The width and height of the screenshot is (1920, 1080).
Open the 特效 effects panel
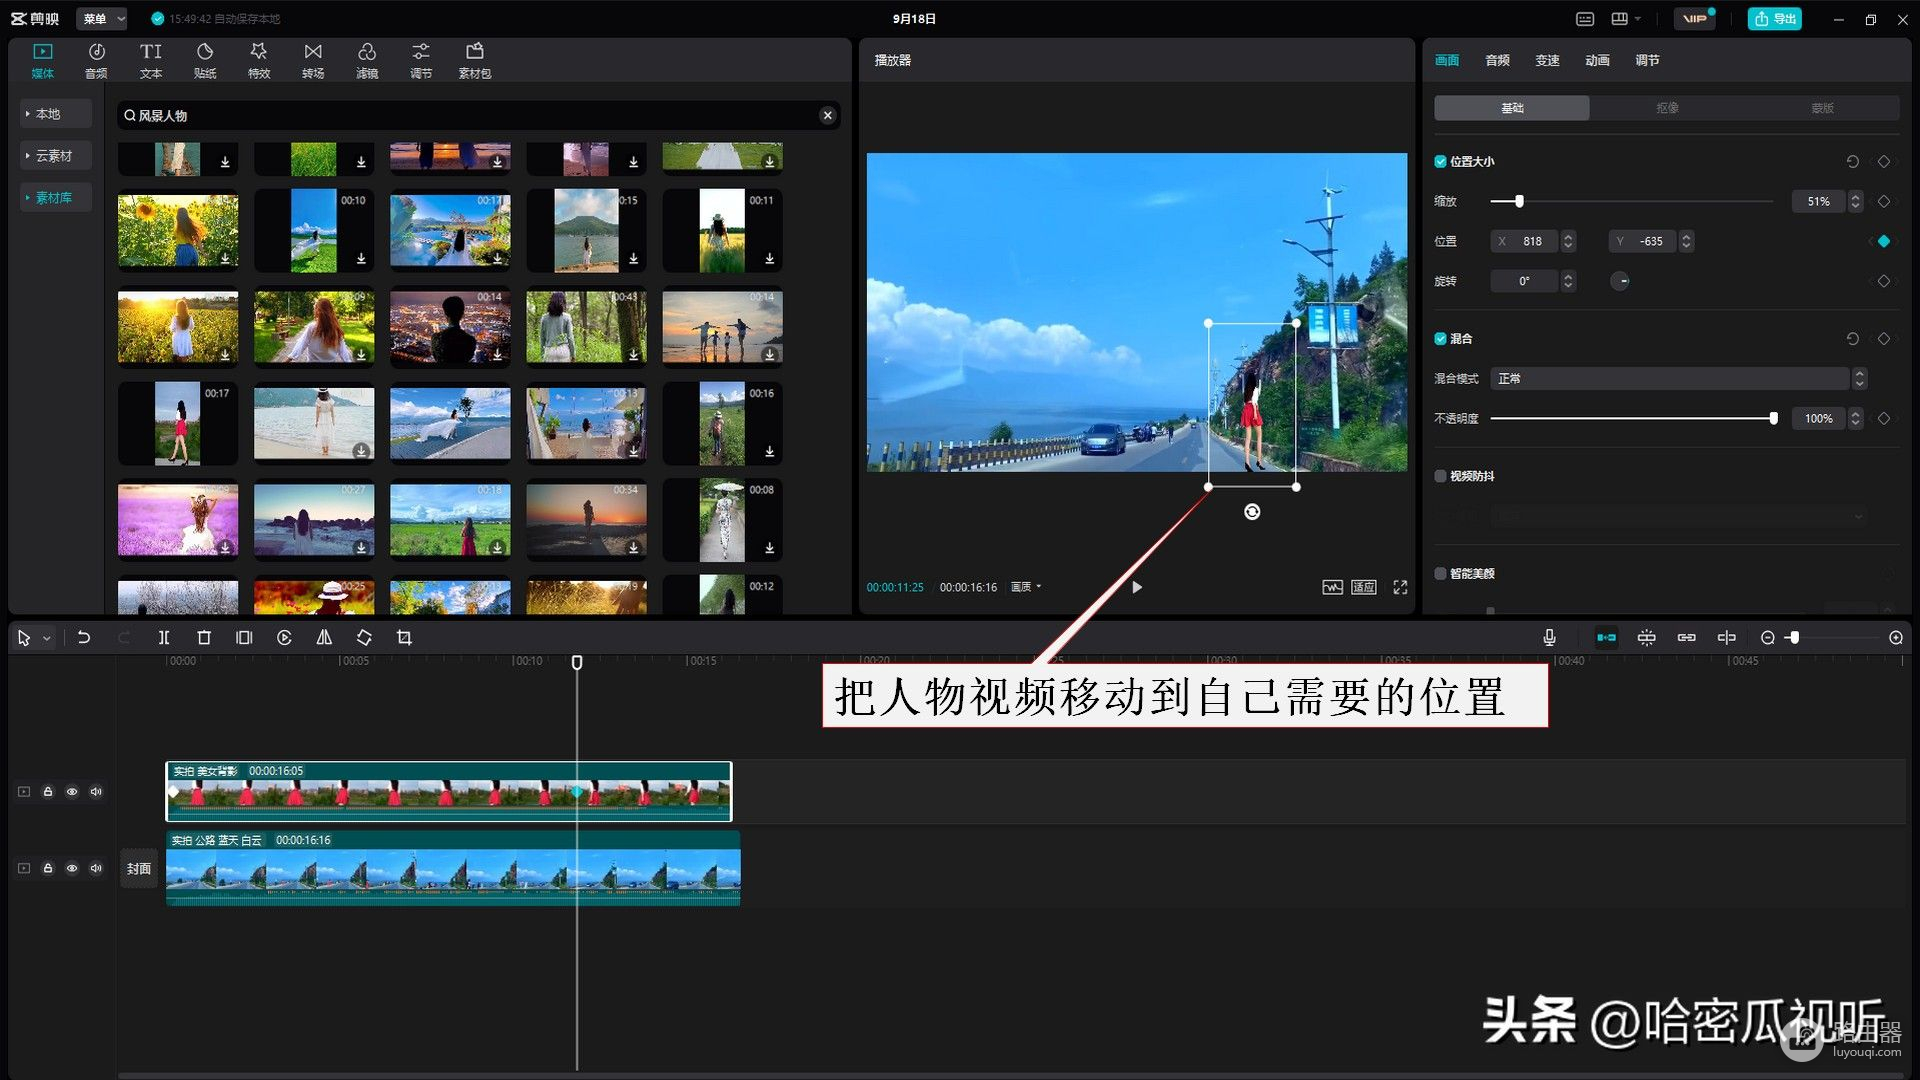259,60
